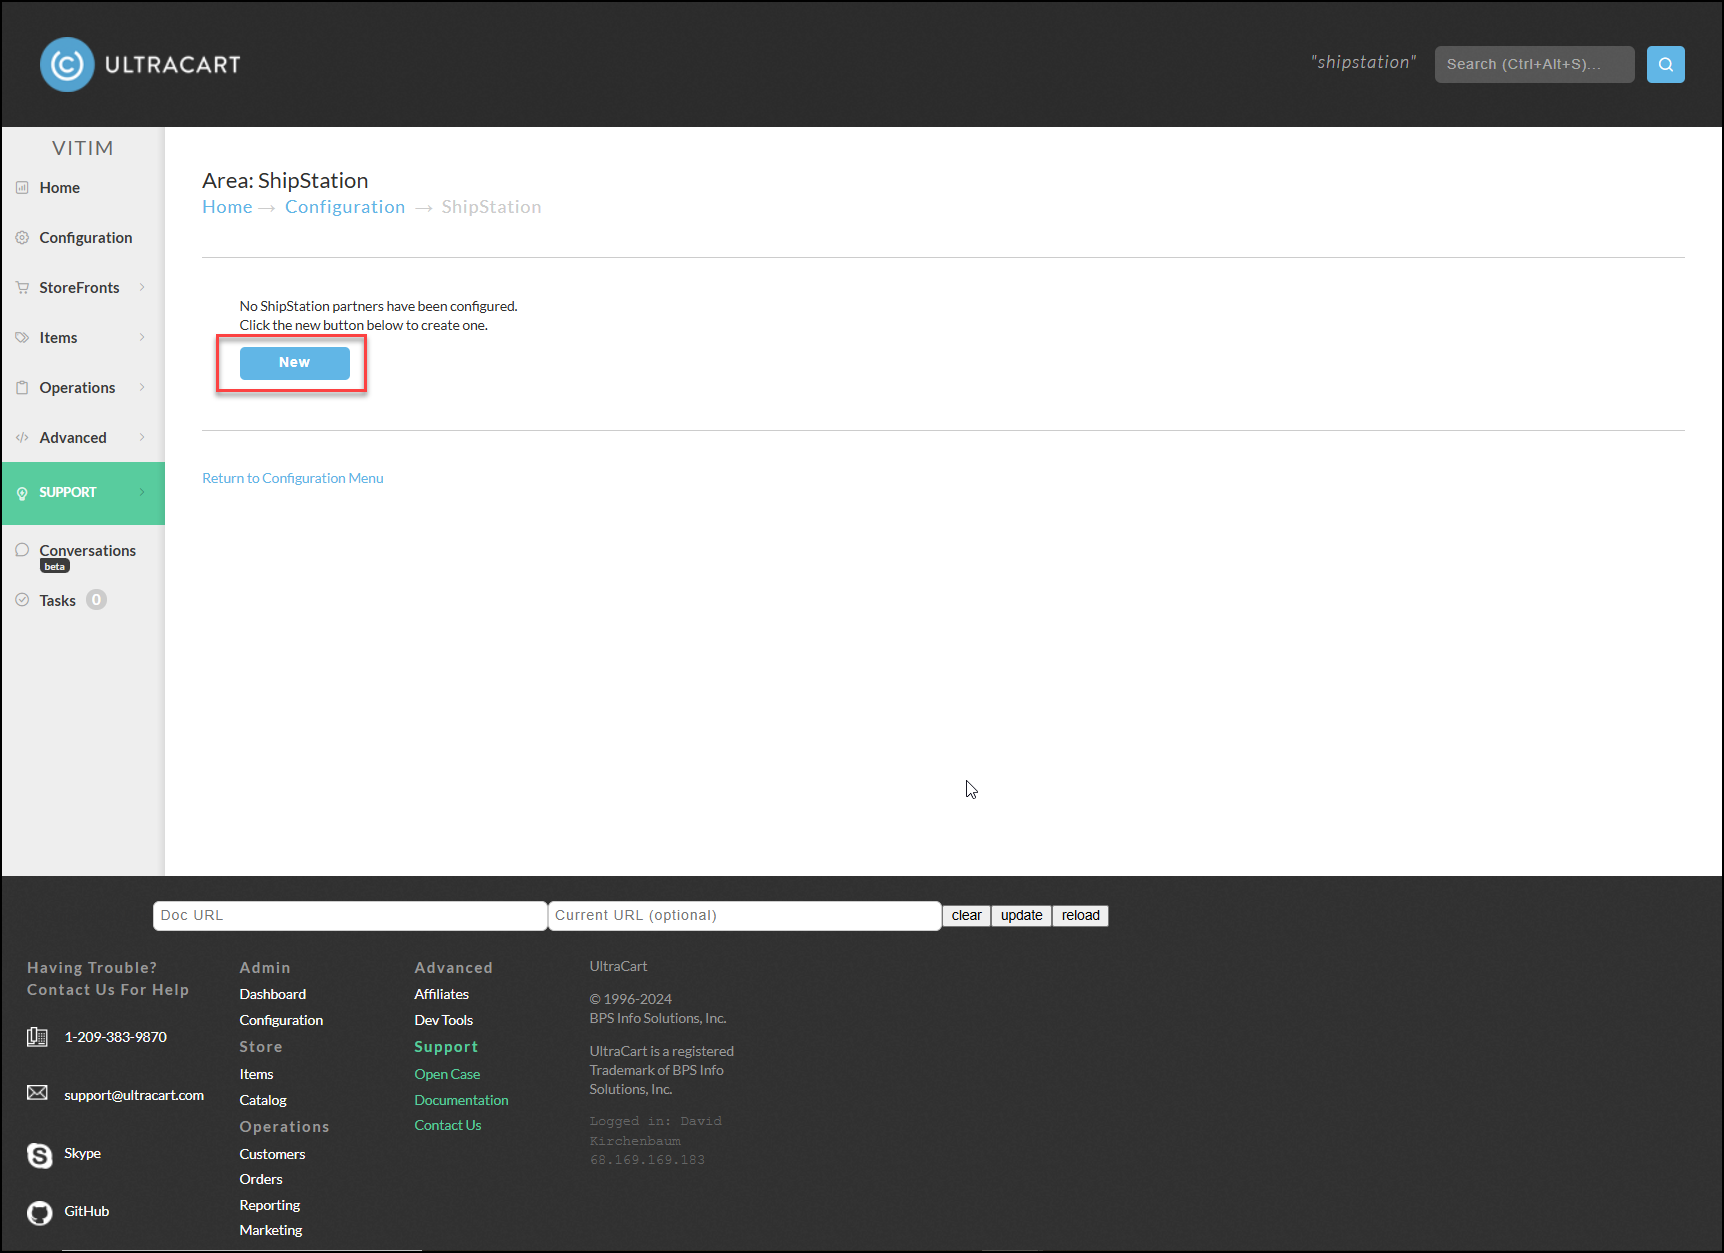Click the phone number icon in footer
The image size is (1724, 1253).
click(x=37, y=1037)
